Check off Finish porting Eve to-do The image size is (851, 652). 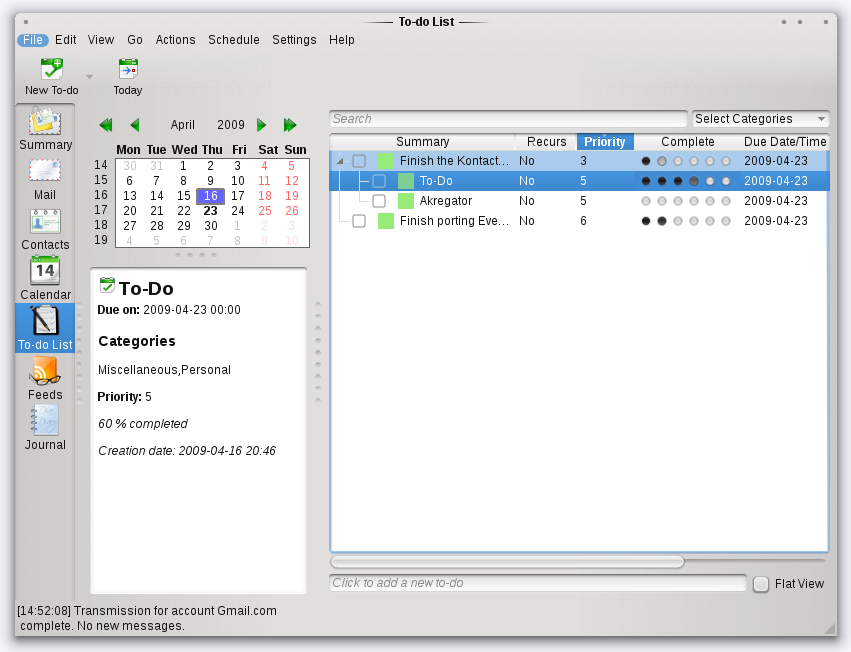coord(359,221)
